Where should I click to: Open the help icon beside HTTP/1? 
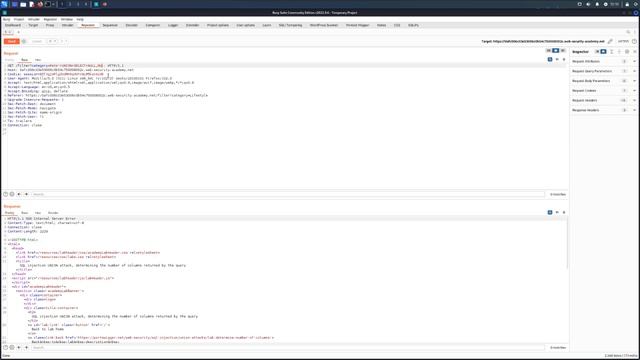pos(634,41)
